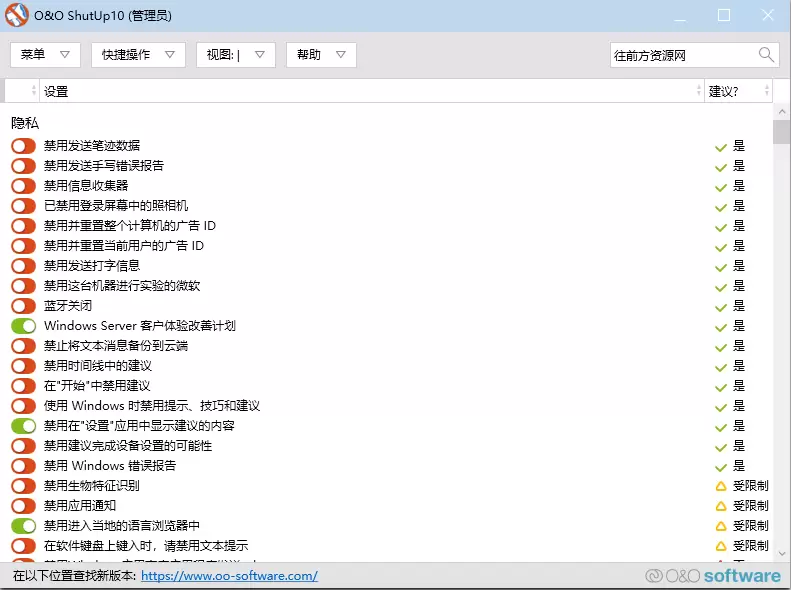Viewport: 791px width, 590px height.
Task: Click green checkmark for 禁止将文本消息备份到云端
Action: (x=721, y=347)
